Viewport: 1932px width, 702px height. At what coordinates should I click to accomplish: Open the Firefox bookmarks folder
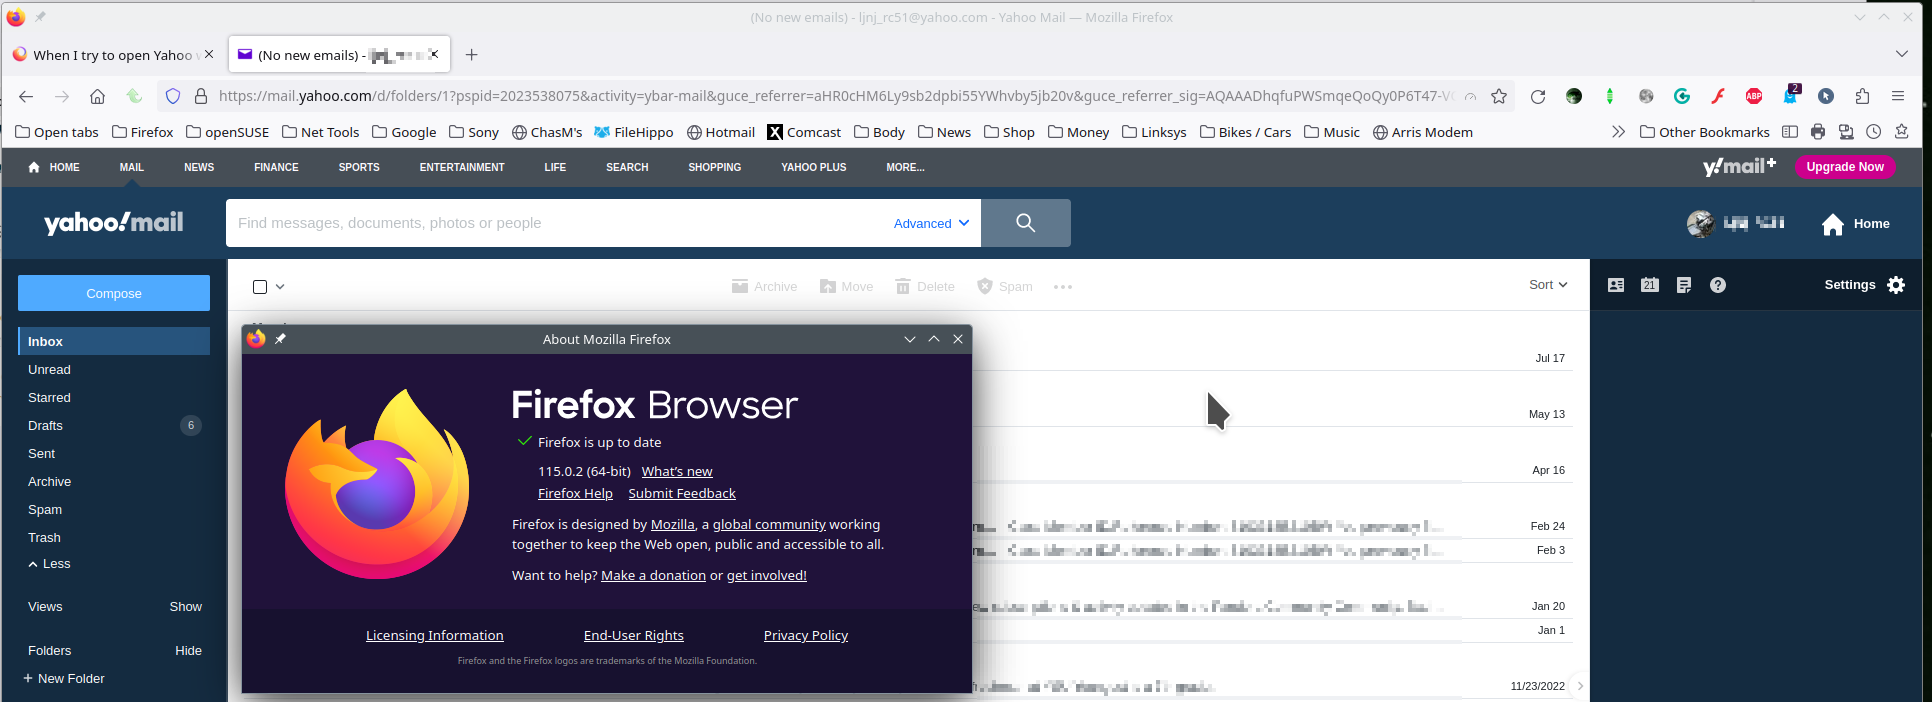[142, 132]
